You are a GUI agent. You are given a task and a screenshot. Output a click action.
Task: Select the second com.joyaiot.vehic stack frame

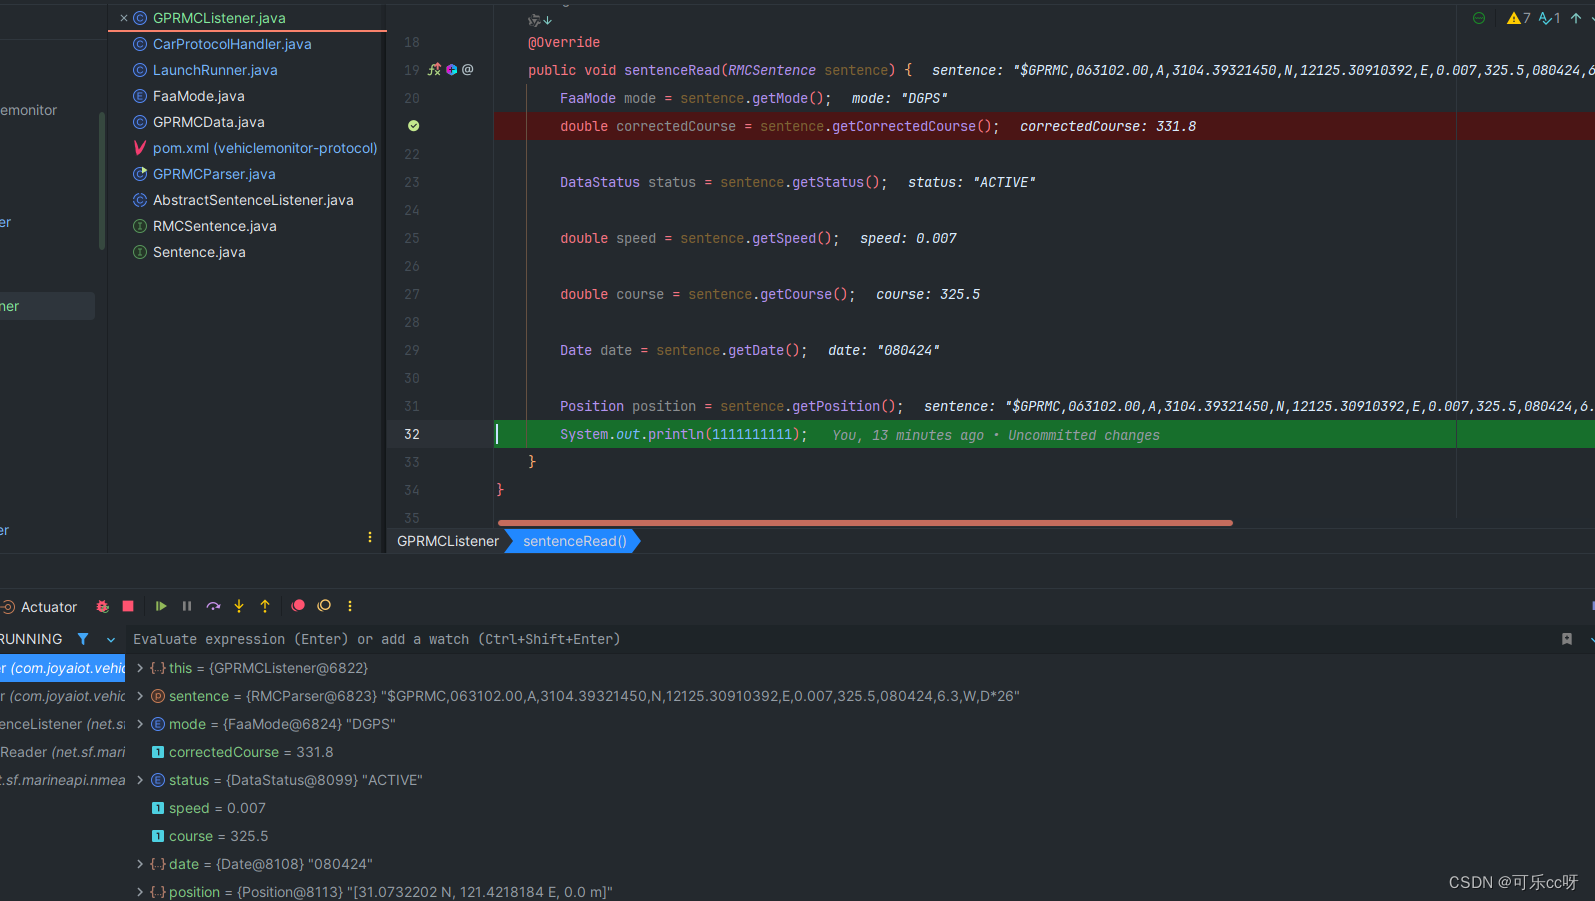point(62,696)
